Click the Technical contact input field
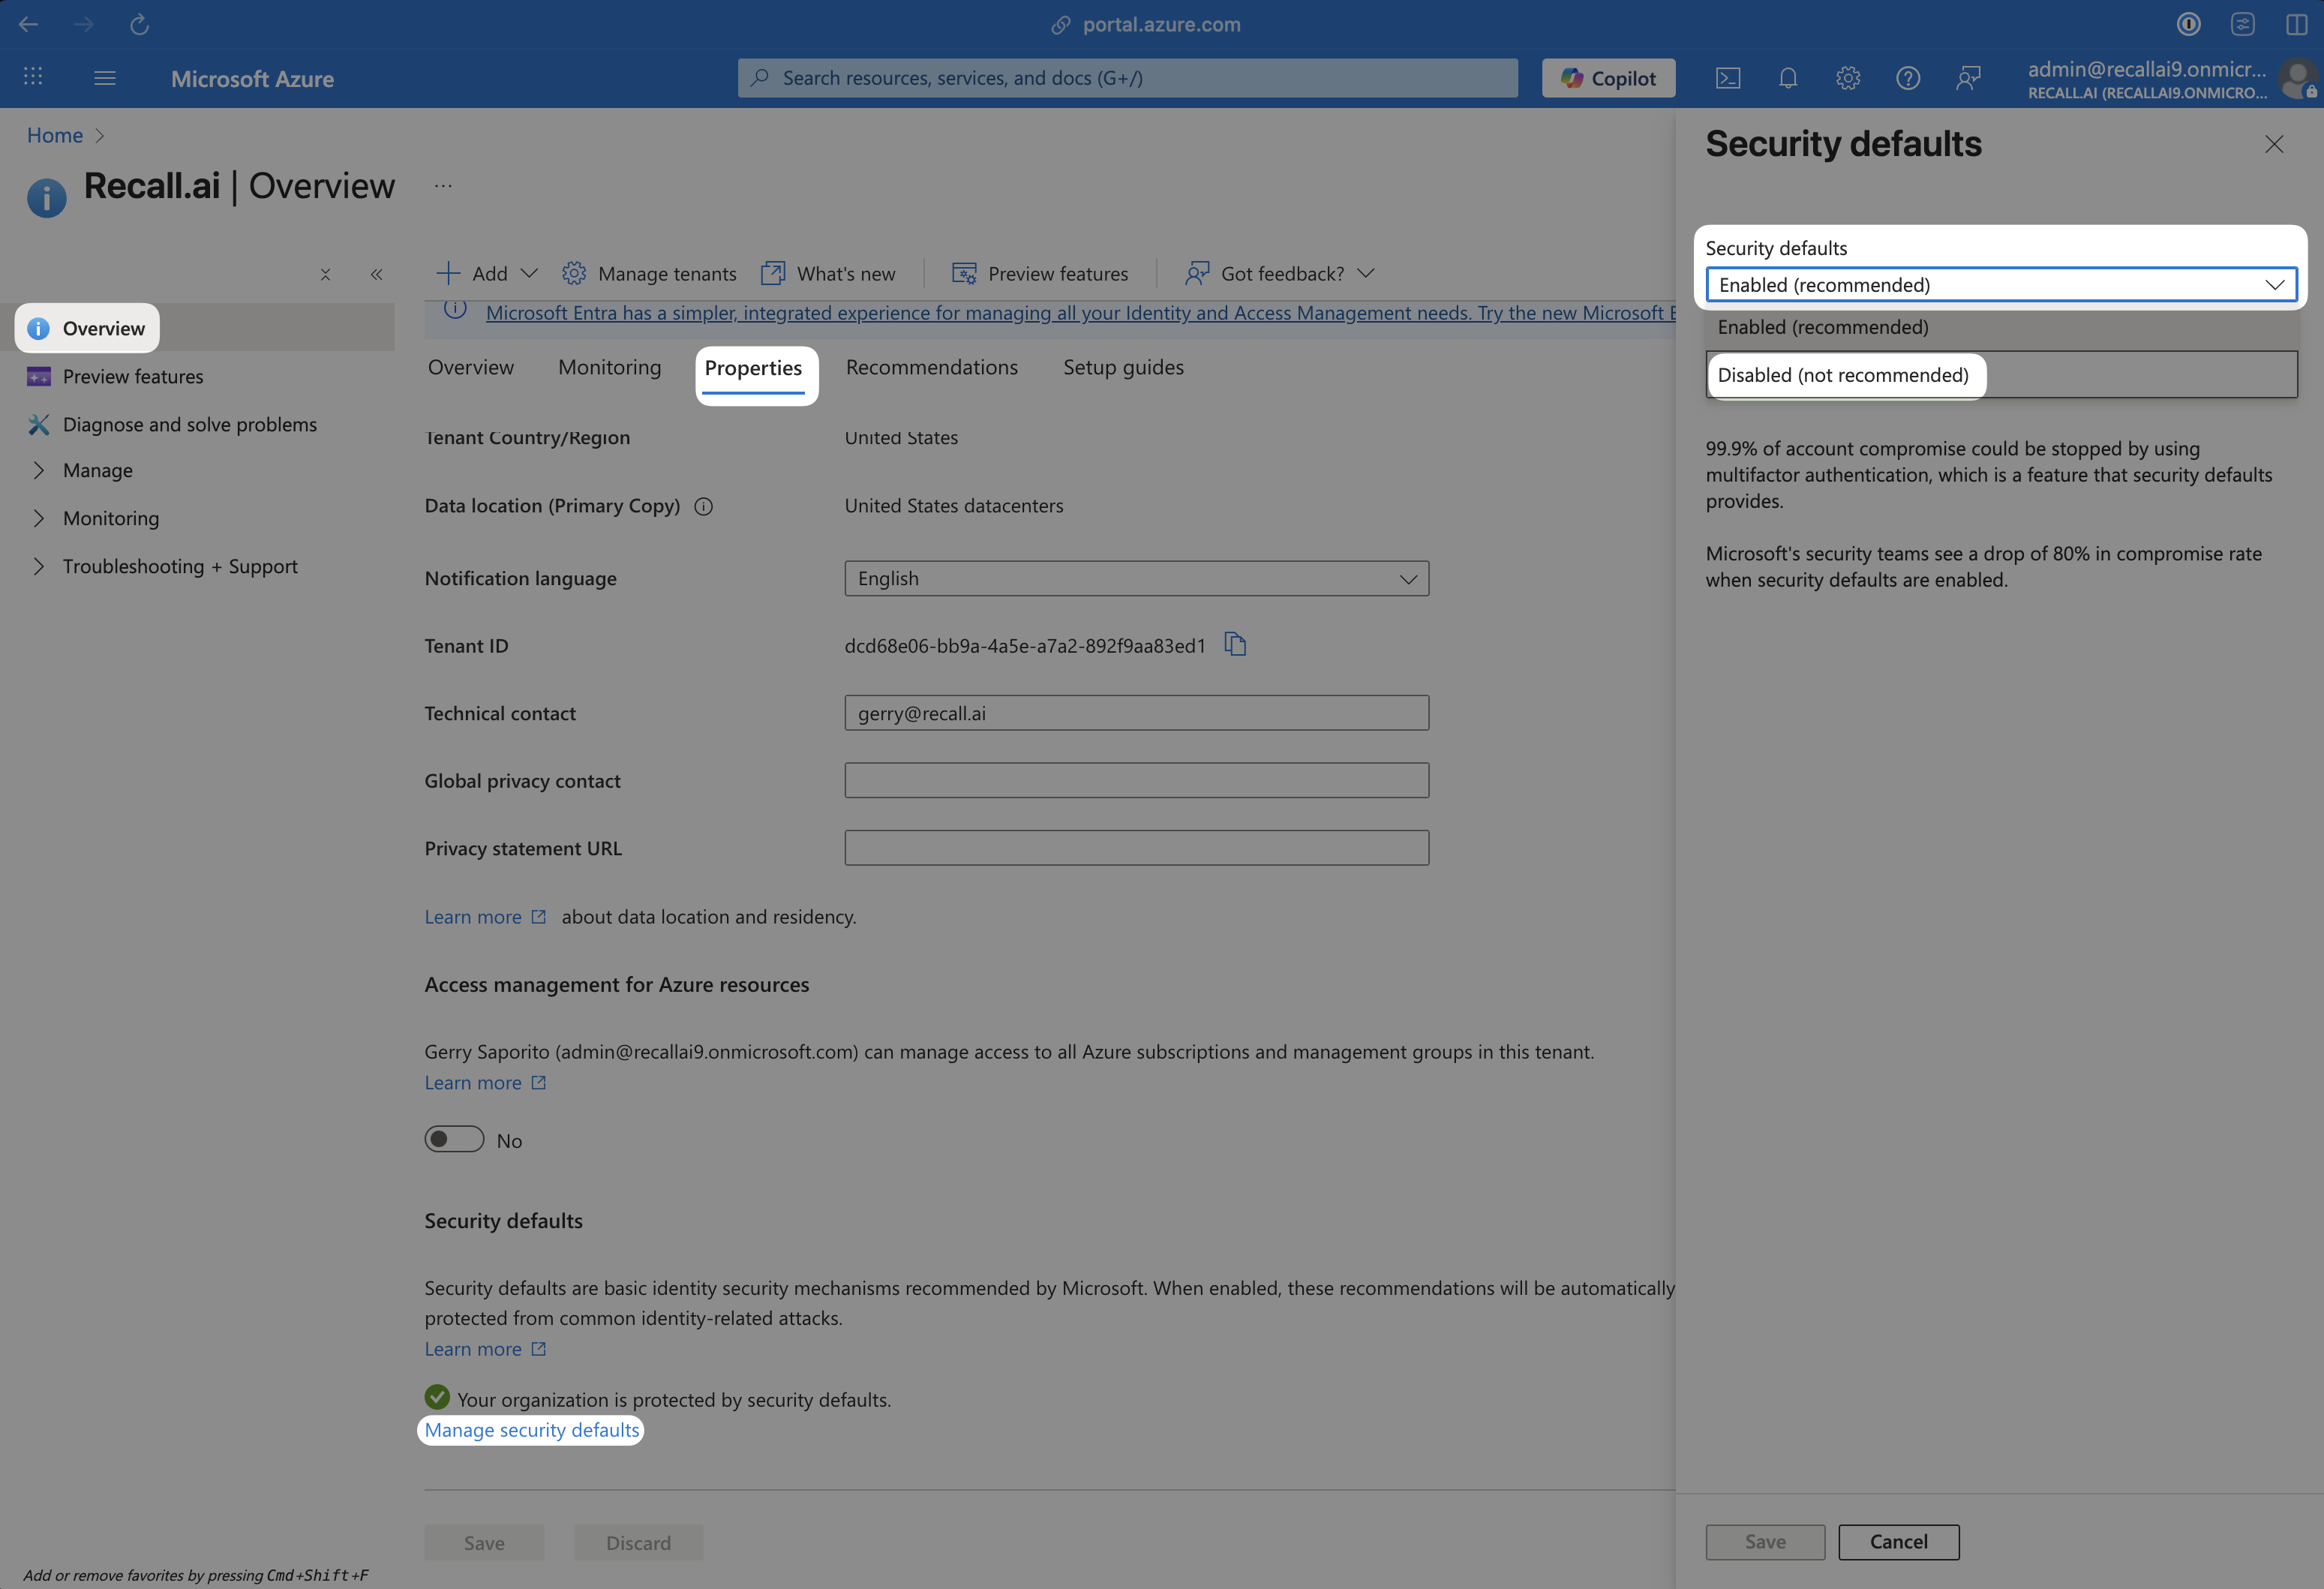Viewport: 2324px width, 1589px height. 1136,713
